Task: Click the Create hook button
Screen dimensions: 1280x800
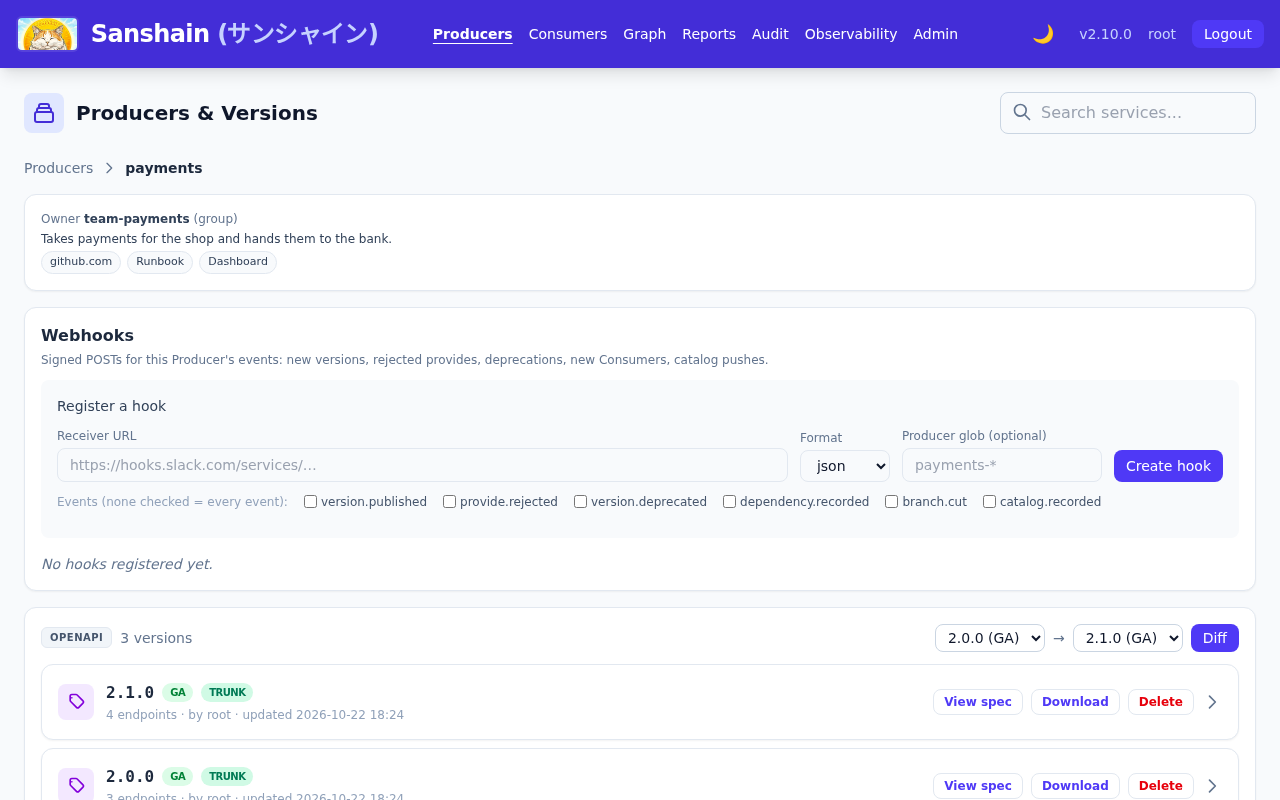Action: pos(1168,466)
